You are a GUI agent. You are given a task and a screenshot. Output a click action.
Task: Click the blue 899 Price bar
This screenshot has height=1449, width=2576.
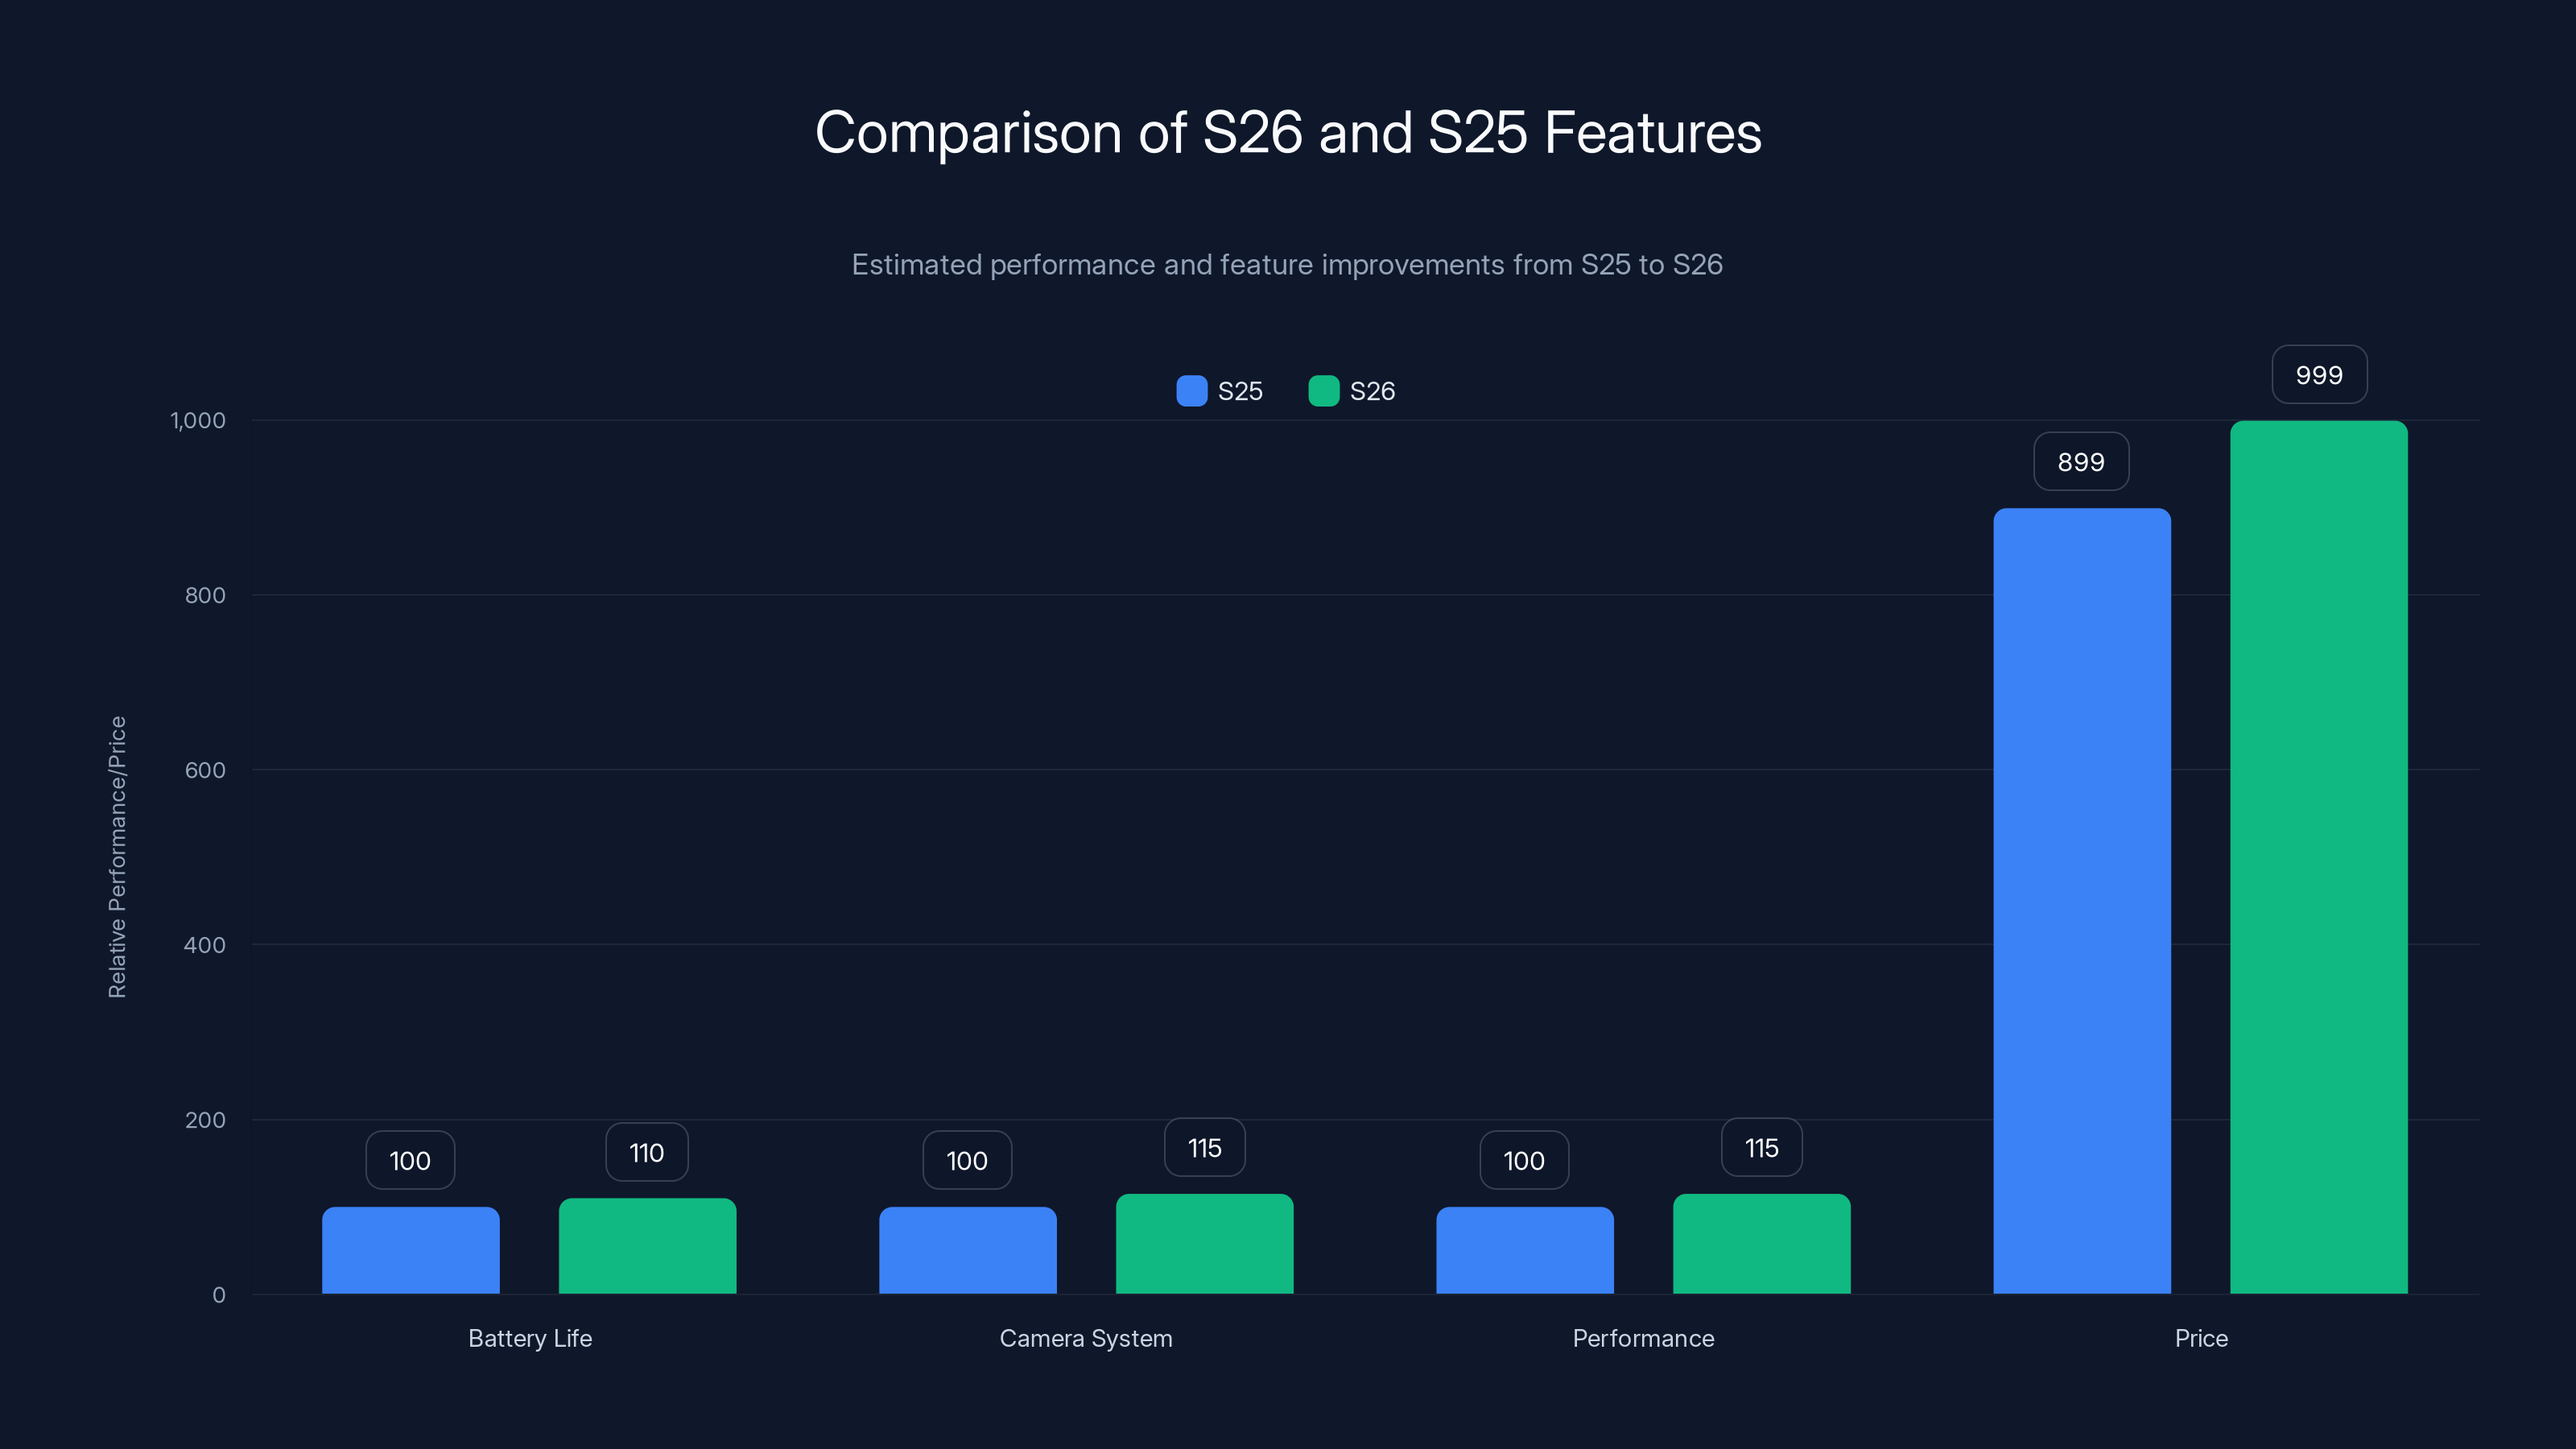[x=2080, y=900]
